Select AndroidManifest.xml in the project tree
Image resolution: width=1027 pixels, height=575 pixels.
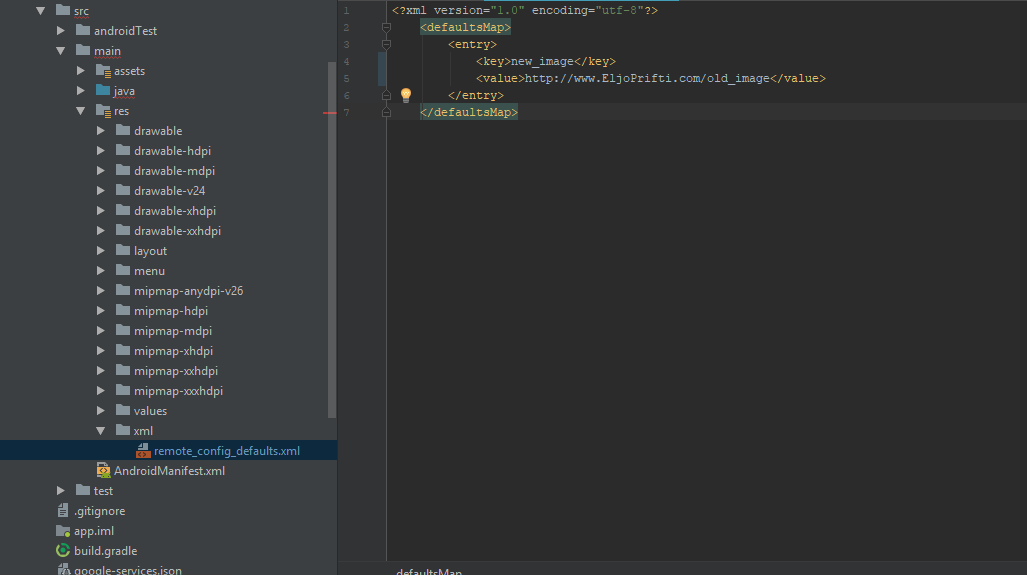pyautogui.click(x=168, y=470)
